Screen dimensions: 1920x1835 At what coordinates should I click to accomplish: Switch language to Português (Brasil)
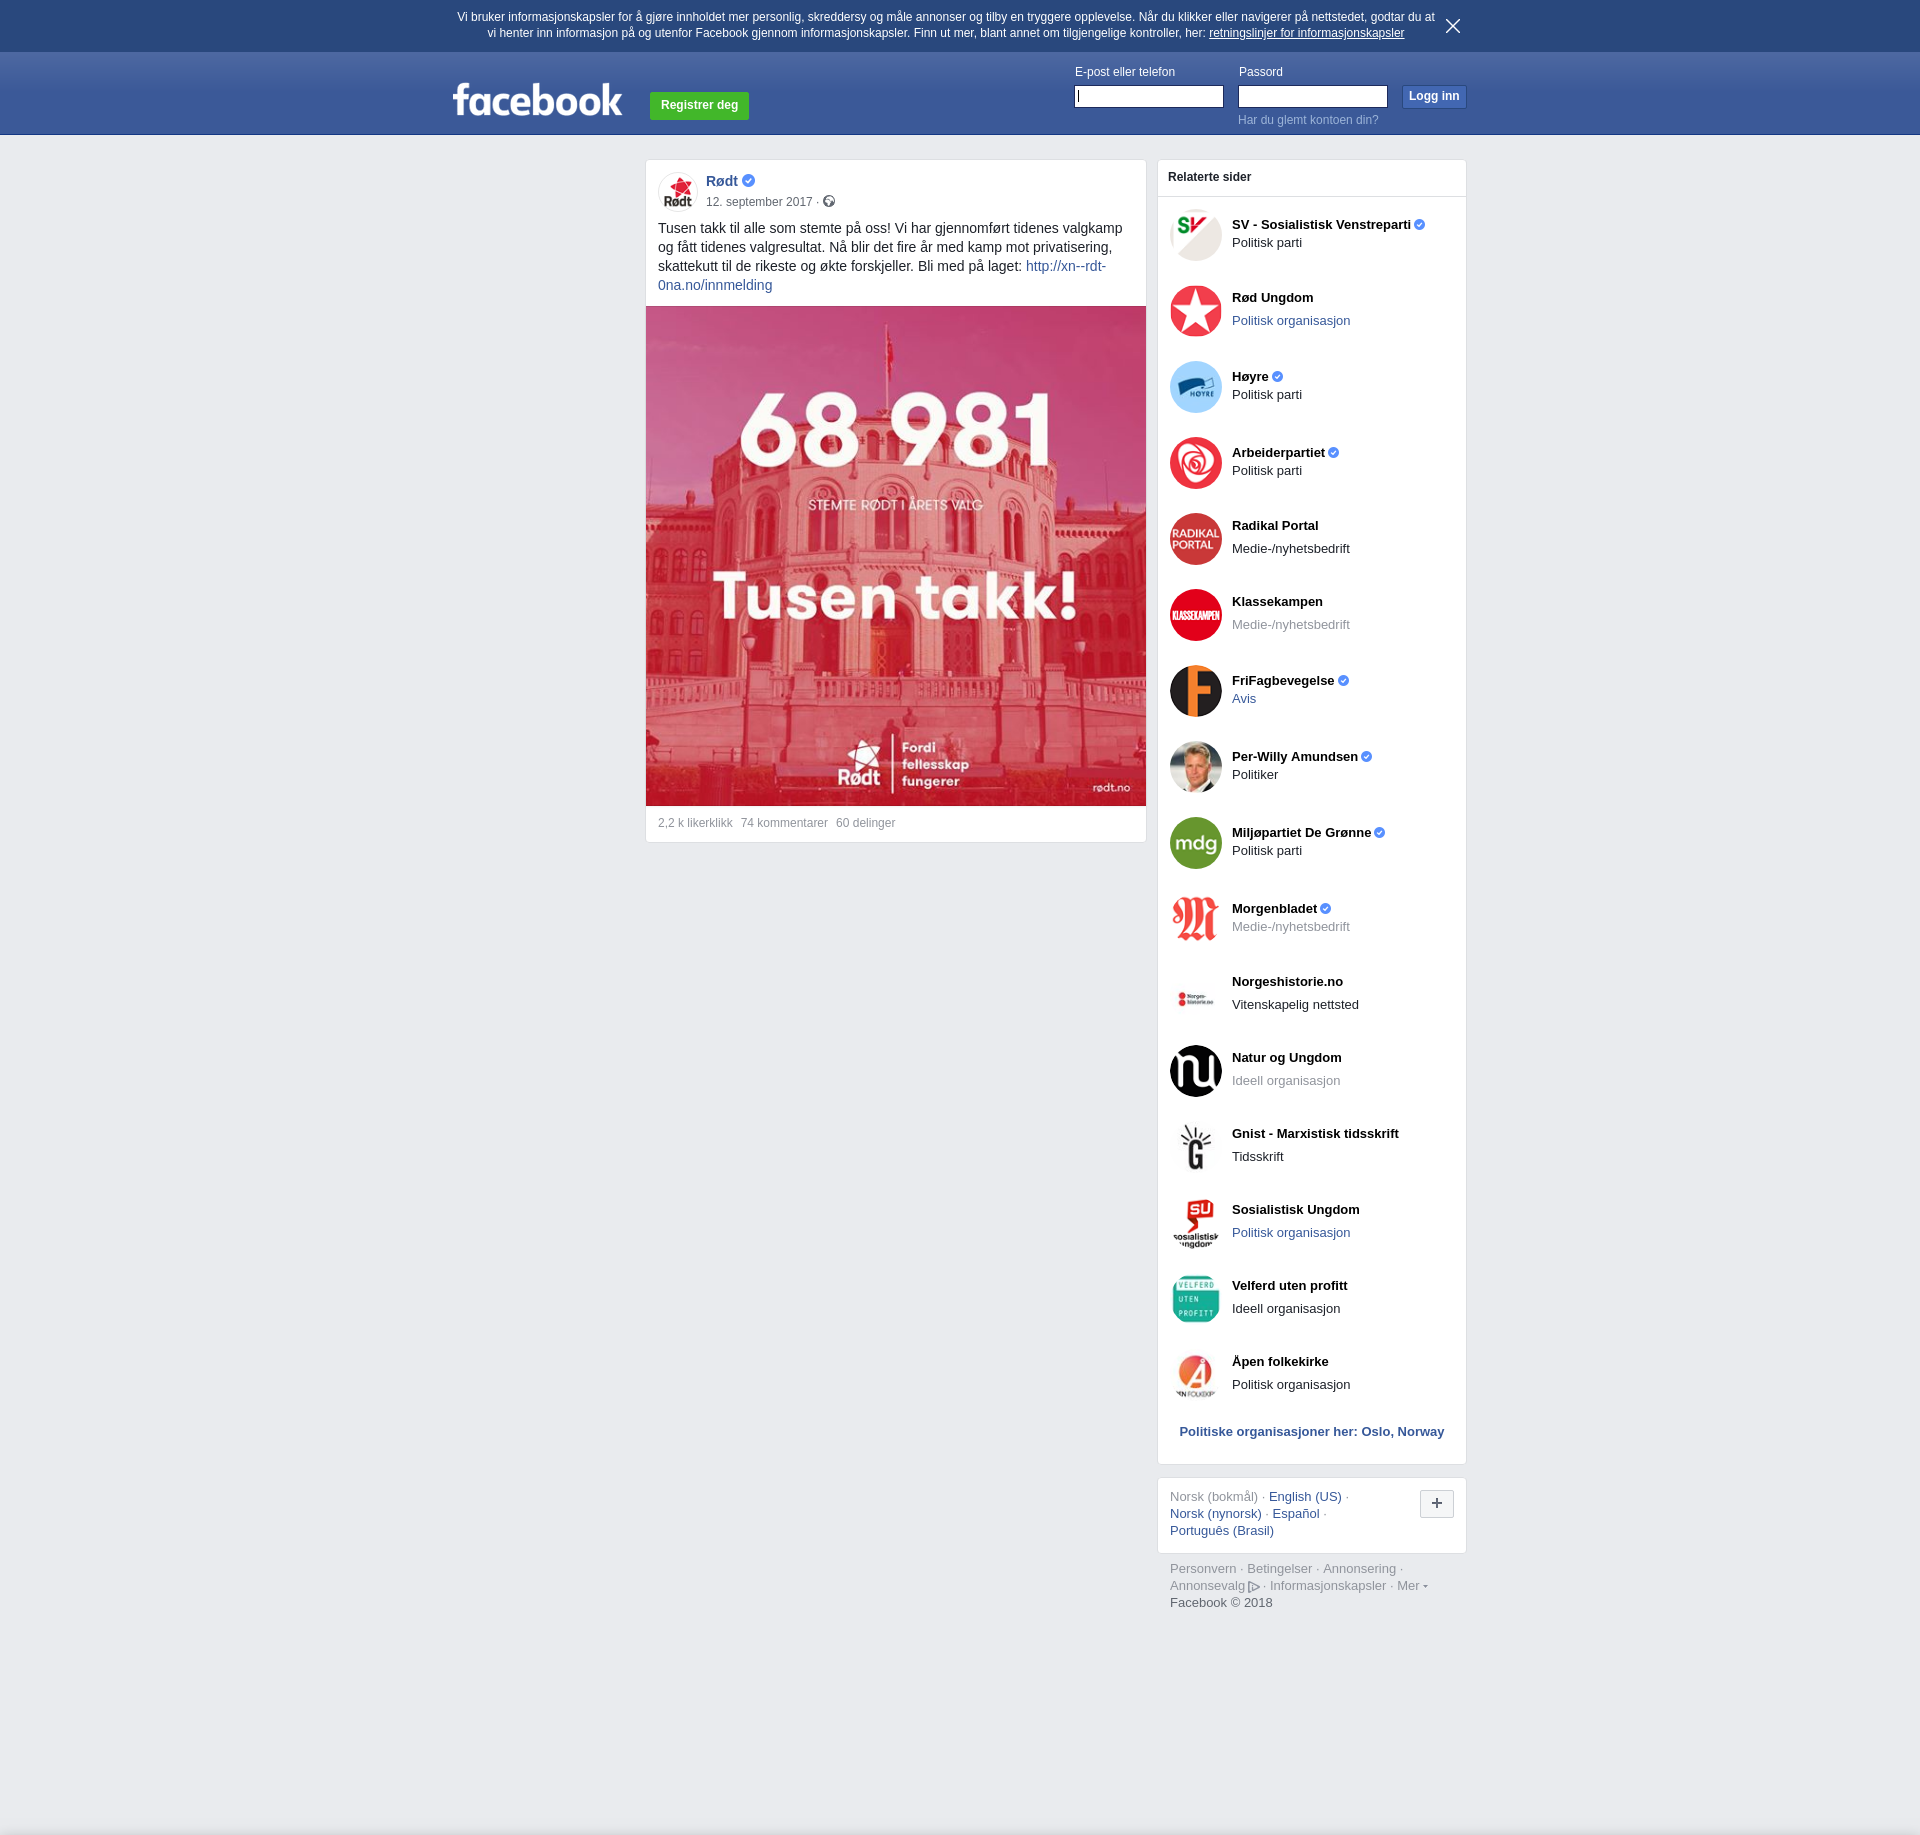(1222, 1531)
